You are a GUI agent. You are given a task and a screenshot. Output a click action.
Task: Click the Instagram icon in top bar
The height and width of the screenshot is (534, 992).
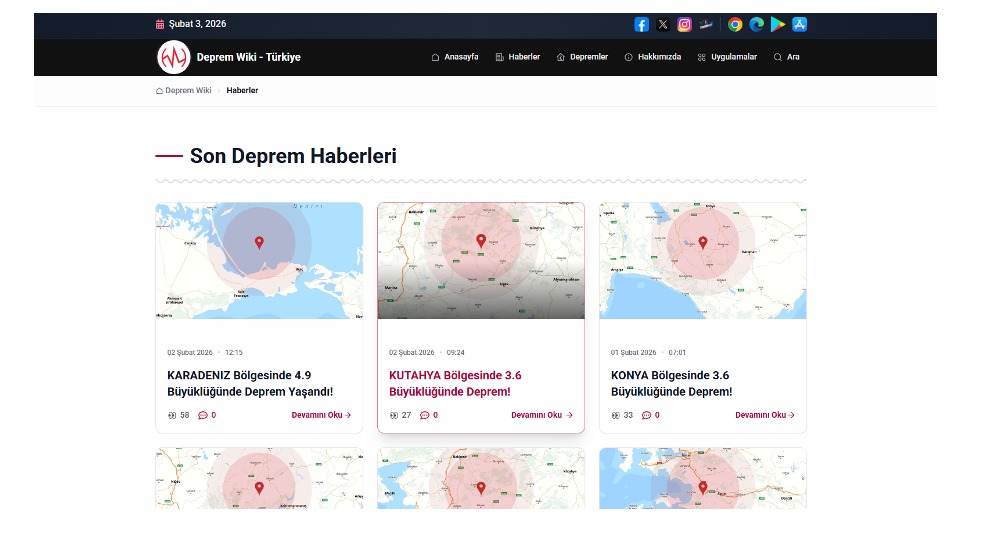pyautogui.click(x=684, y=25)
